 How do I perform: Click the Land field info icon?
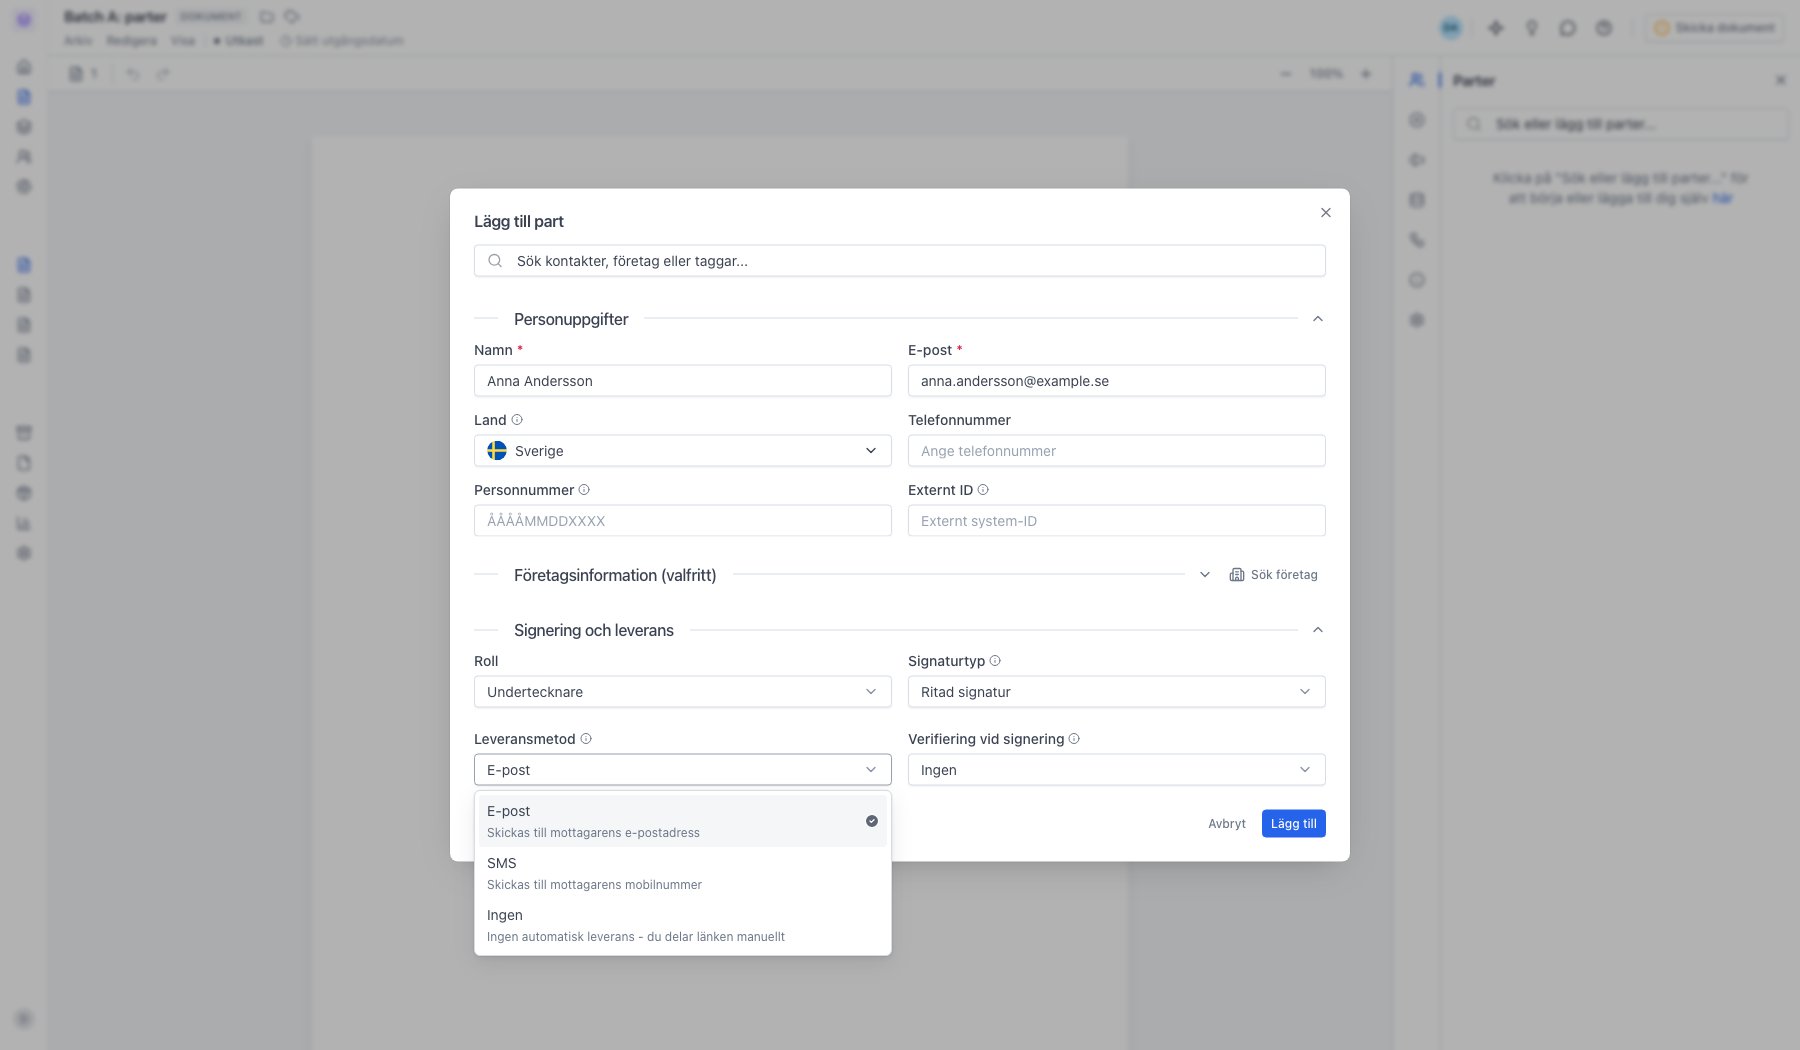click(517, 420)
